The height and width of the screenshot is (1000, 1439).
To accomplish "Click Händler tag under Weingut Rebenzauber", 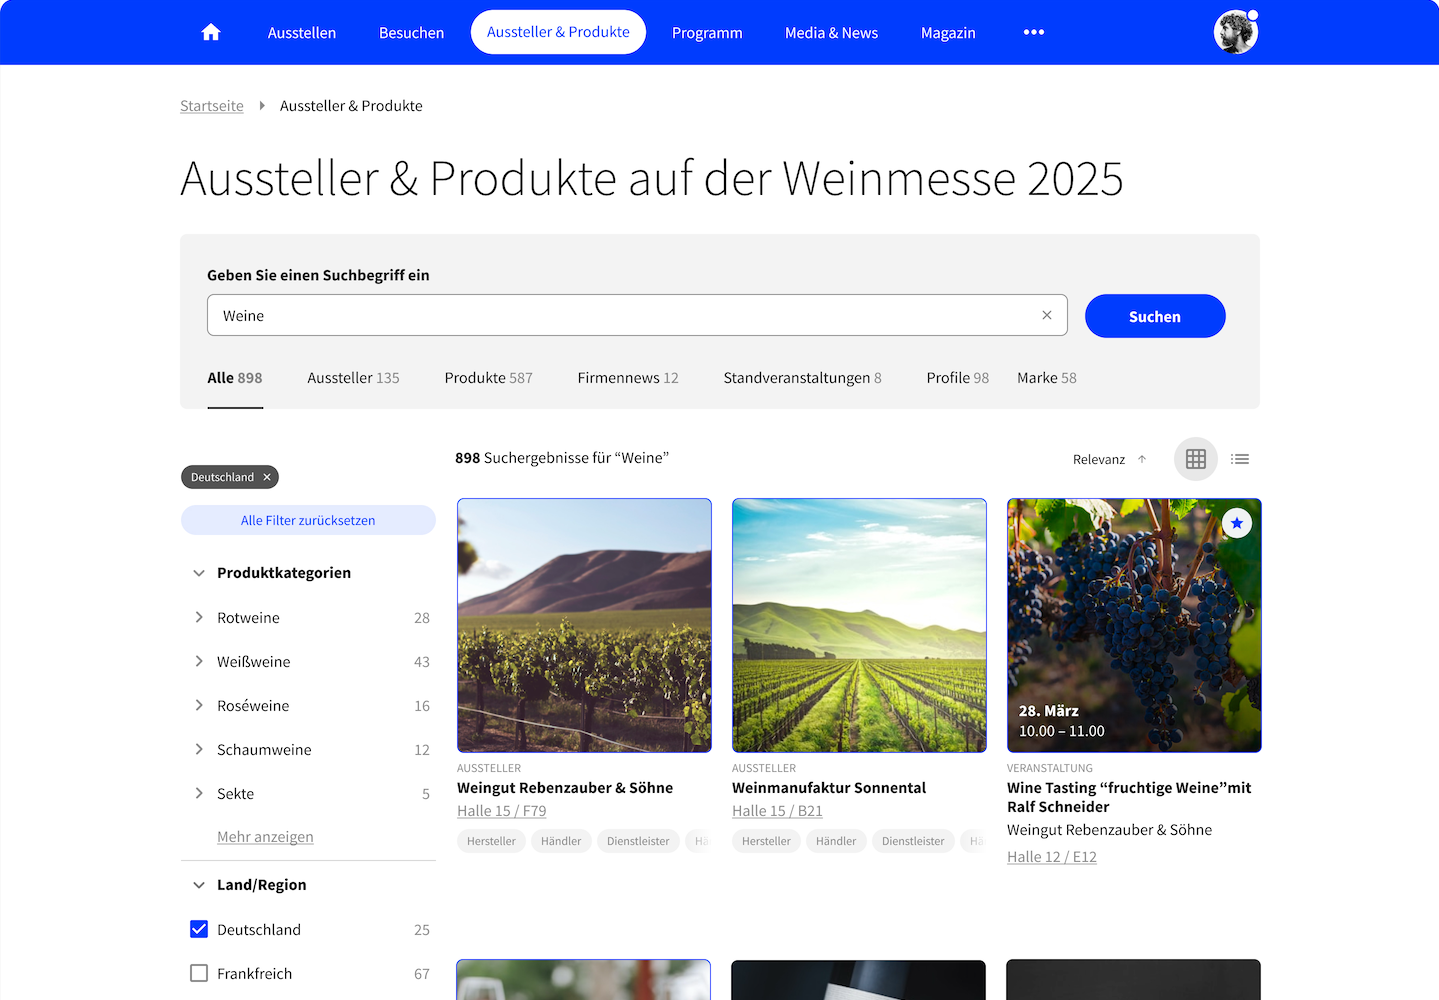I will [561, 841].
